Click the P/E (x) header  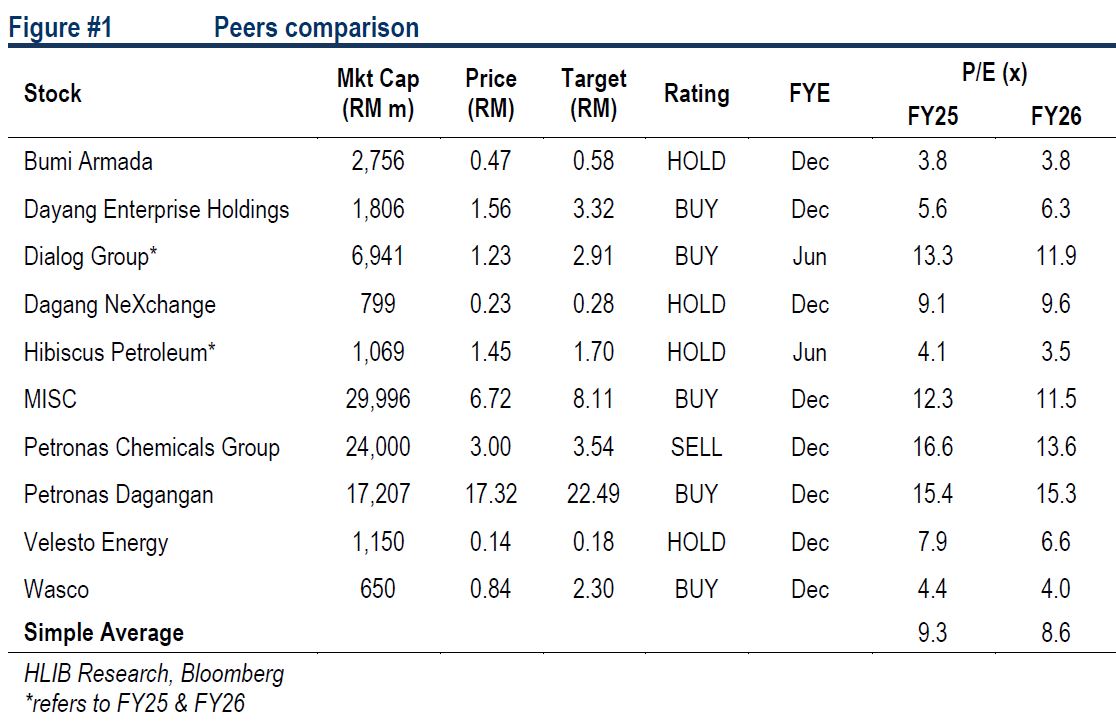point(993,73)
